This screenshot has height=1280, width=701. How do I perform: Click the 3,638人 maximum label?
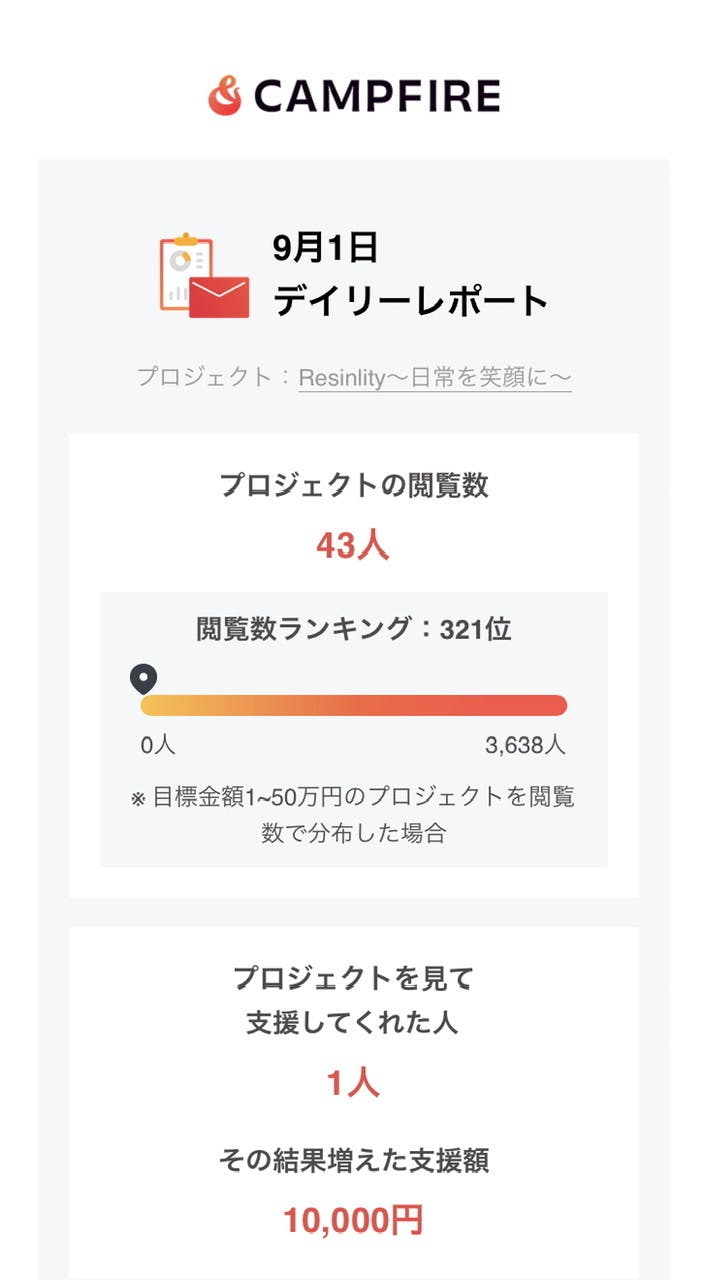(526, 745)
